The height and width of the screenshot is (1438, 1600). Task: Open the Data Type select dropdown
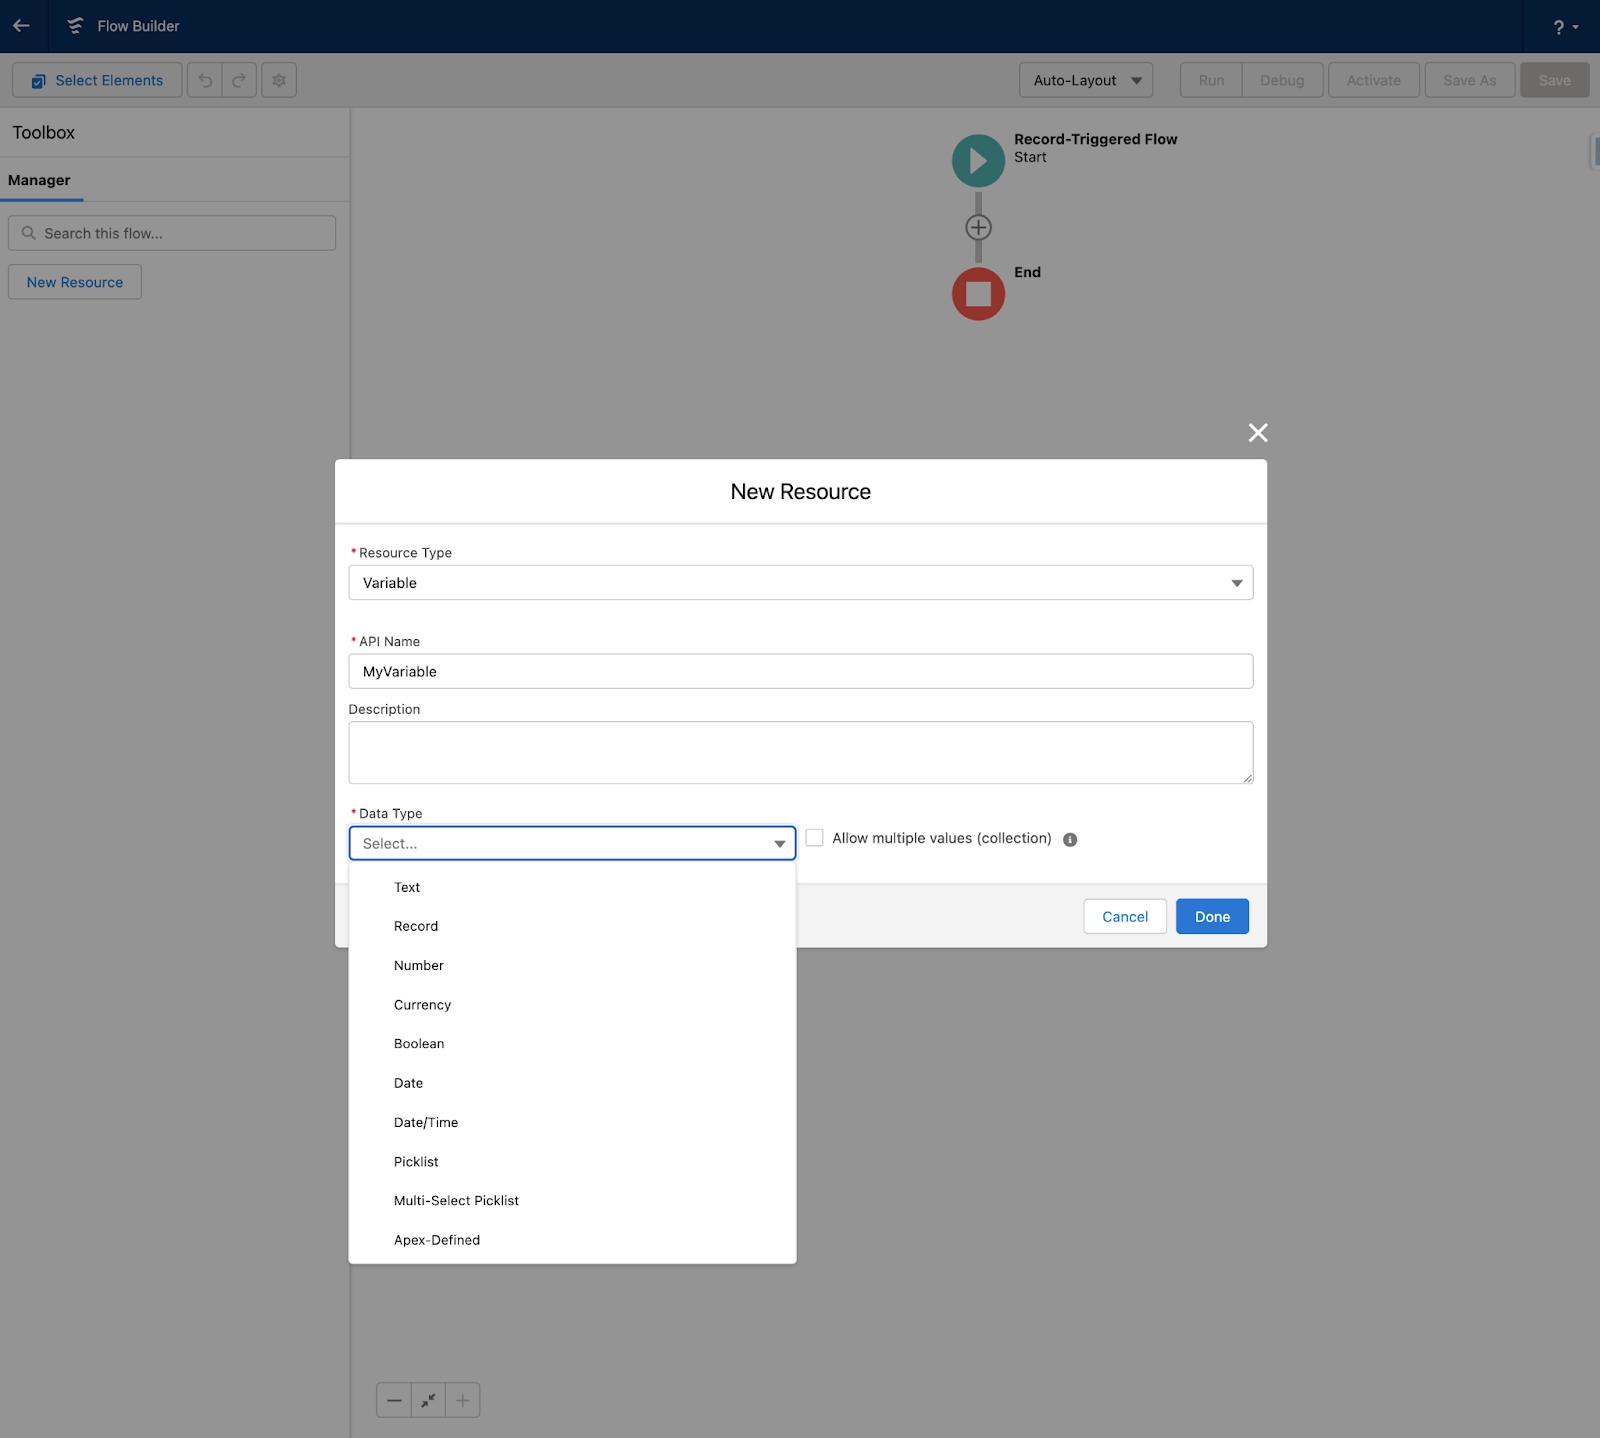(571, 843)
